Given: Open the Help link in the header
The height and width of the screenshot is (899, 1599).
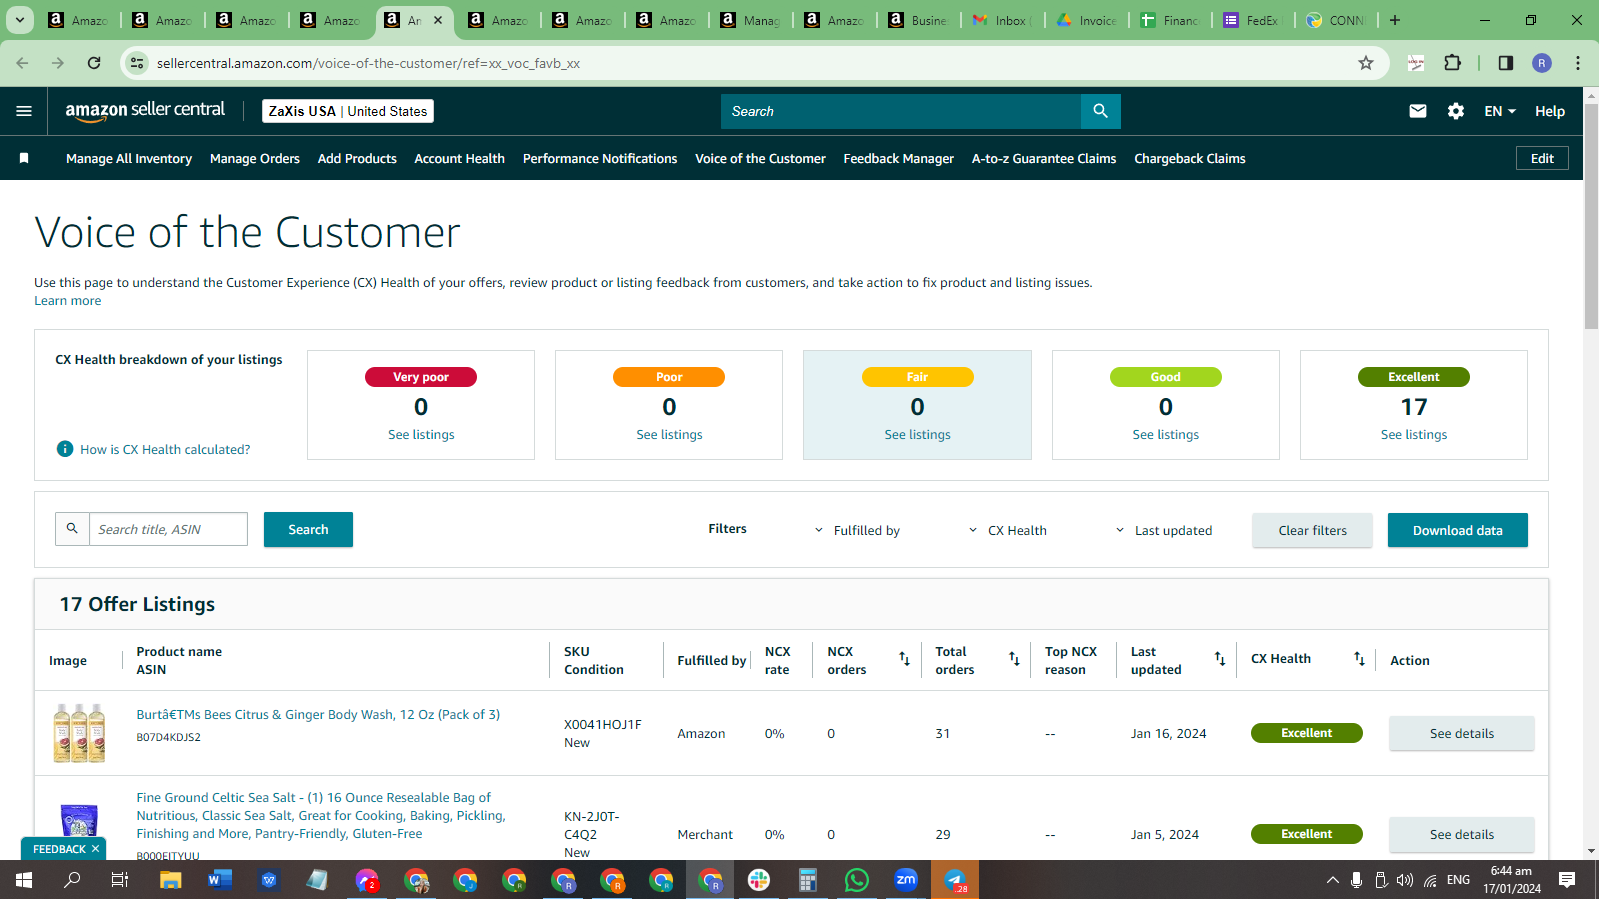Looking at the screenshot, I should (x=1550, y=111).
